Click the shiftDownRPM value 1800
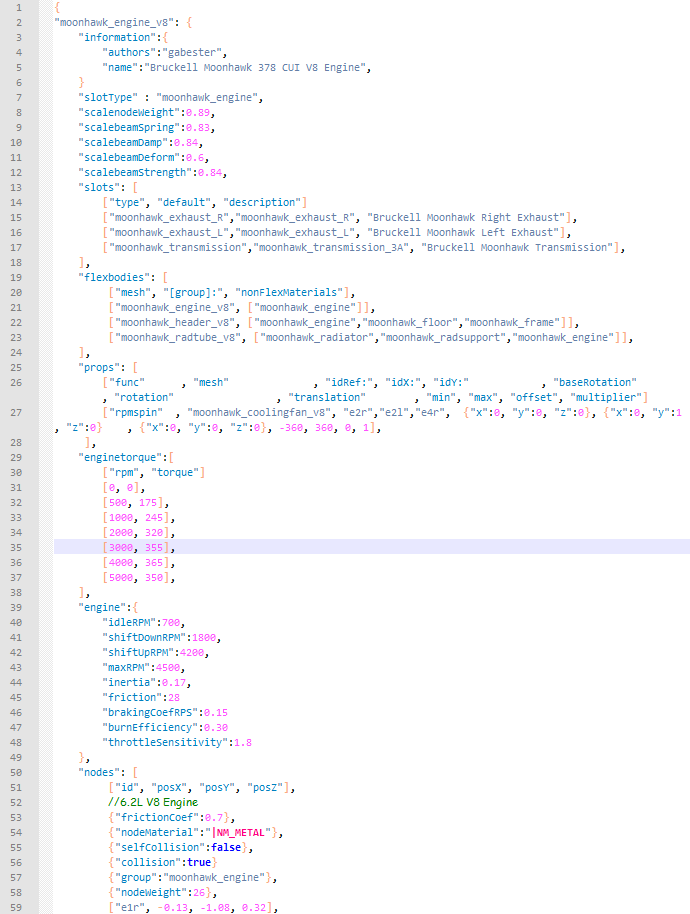690x914 pixels. [204, 638]
